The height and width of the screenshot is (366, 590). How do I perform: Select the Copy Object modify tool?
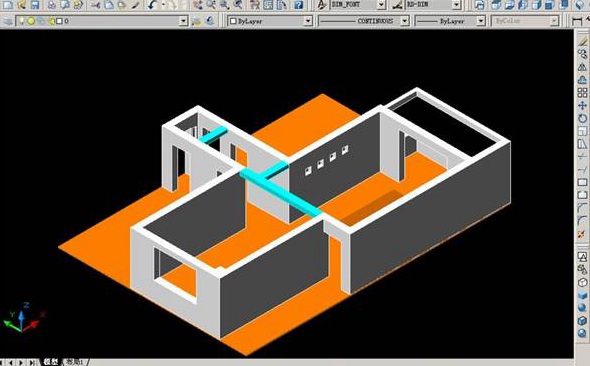coord(582,54)
